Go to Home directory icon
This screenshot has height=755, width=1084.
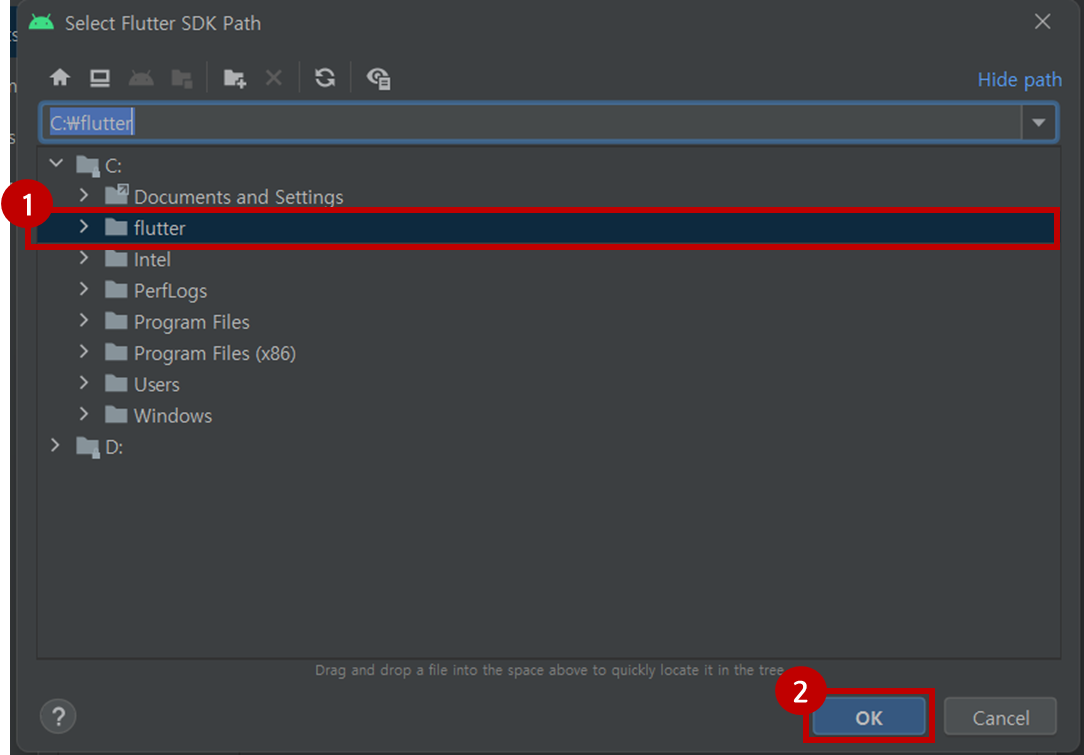[60, 77]
